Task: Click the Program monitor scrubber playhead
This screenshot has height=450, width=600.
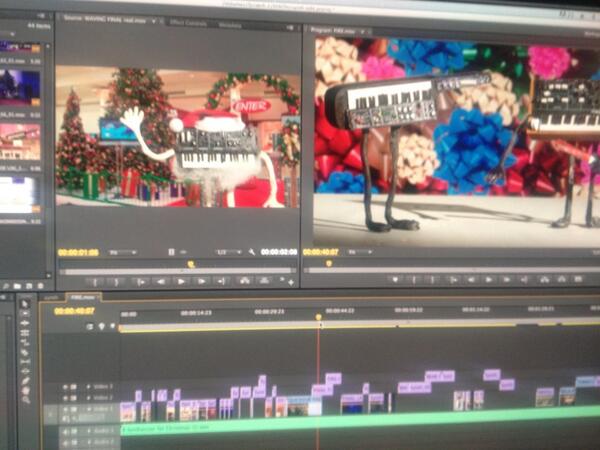Action: (328, 264)
